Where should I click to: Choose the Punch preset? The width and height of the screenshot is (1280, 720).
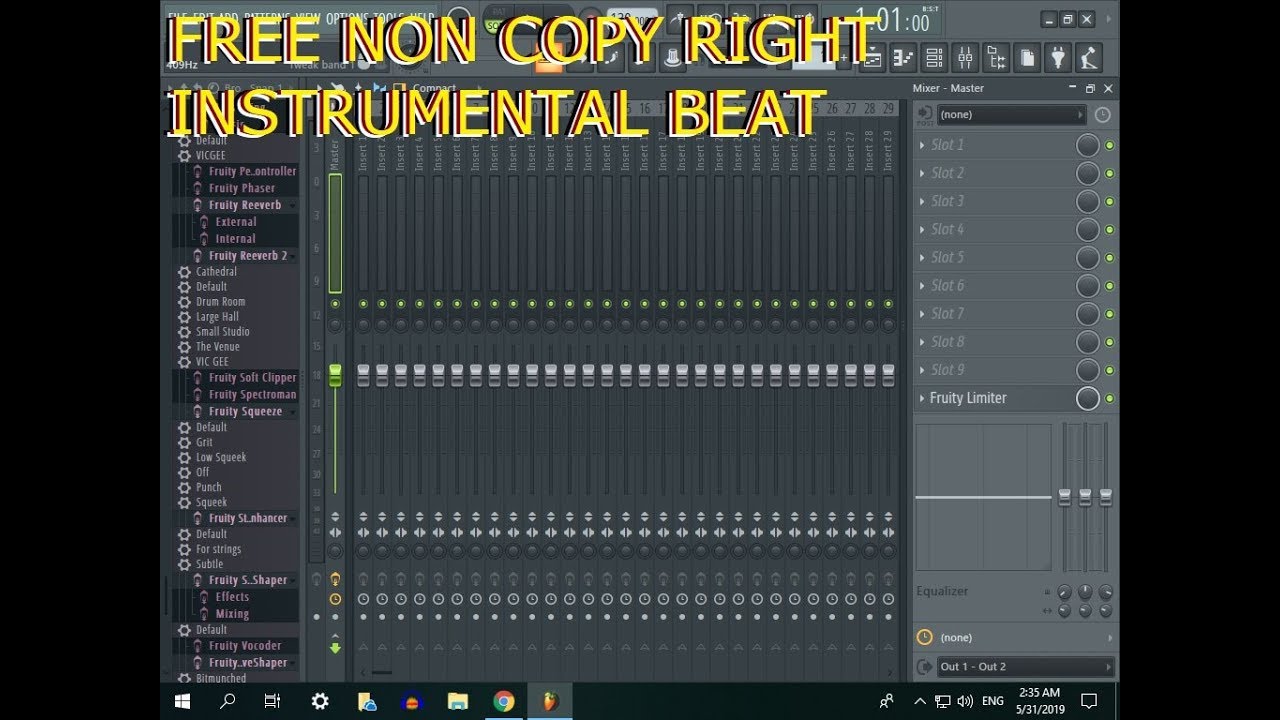tap(208, 488)
